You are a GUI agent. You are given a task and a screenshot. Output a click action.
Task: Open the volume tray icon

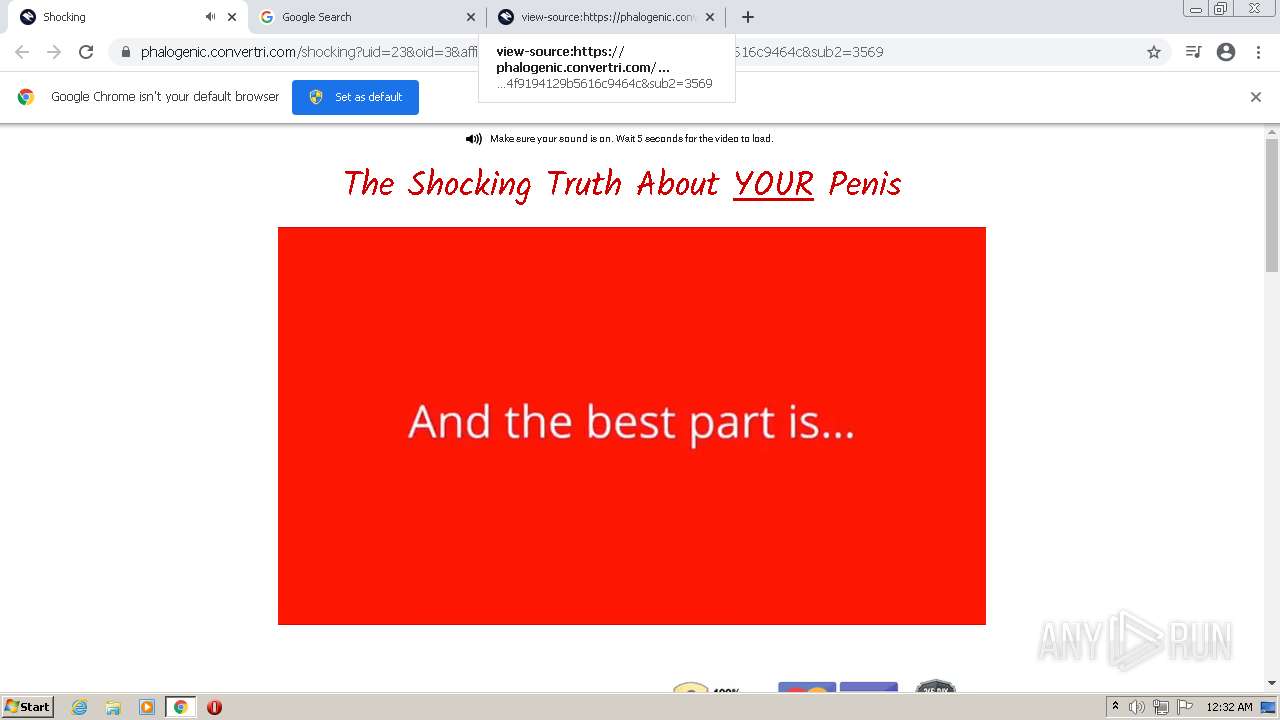point(1137,707)
